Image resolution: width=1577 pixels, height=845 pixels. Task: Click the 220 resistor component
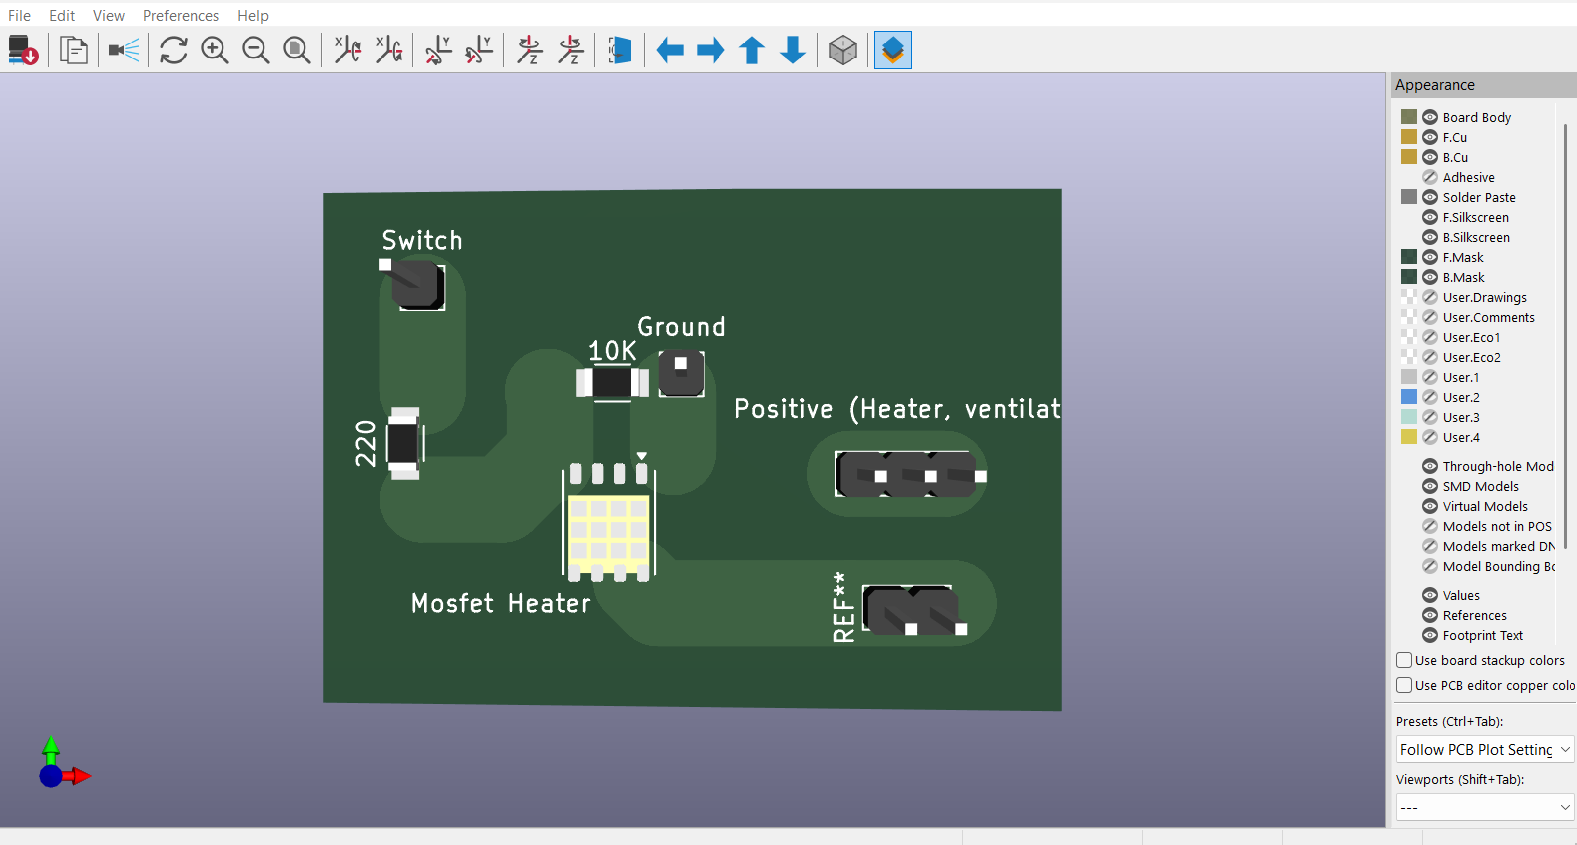point(404,443)
